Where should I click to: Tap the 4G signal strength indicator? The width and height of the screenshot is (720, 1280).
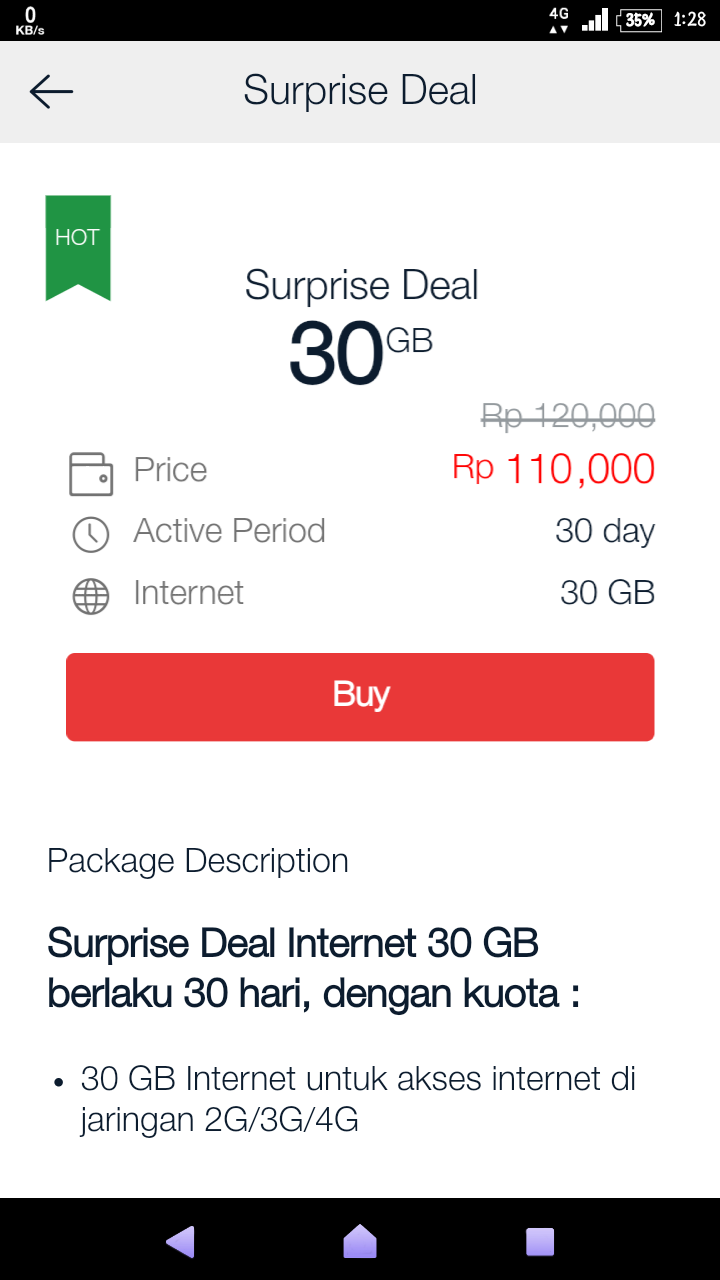coord(594,19)
